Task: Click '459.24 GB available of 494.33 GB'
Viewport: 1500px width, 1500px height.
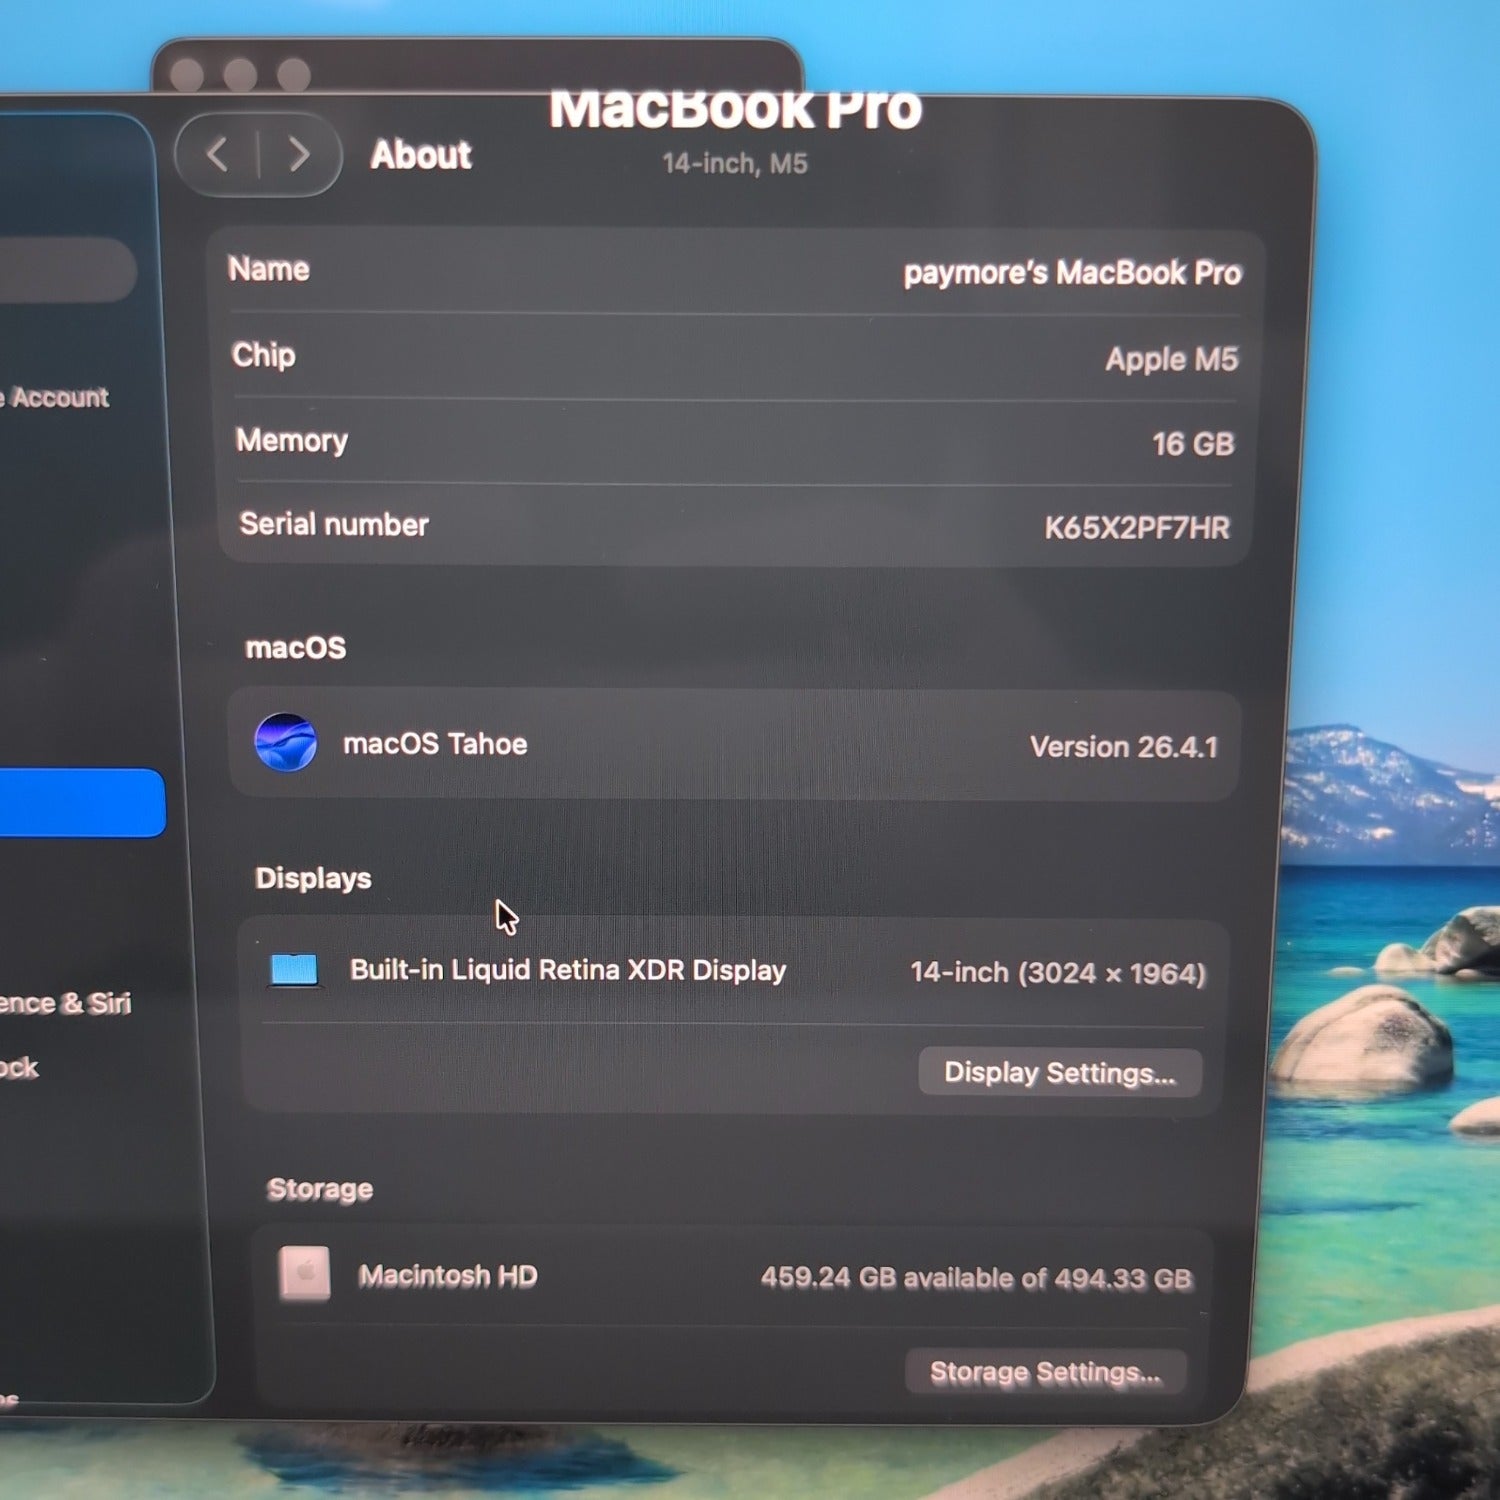Action: pyautogui.click(x=976, y=1278)
